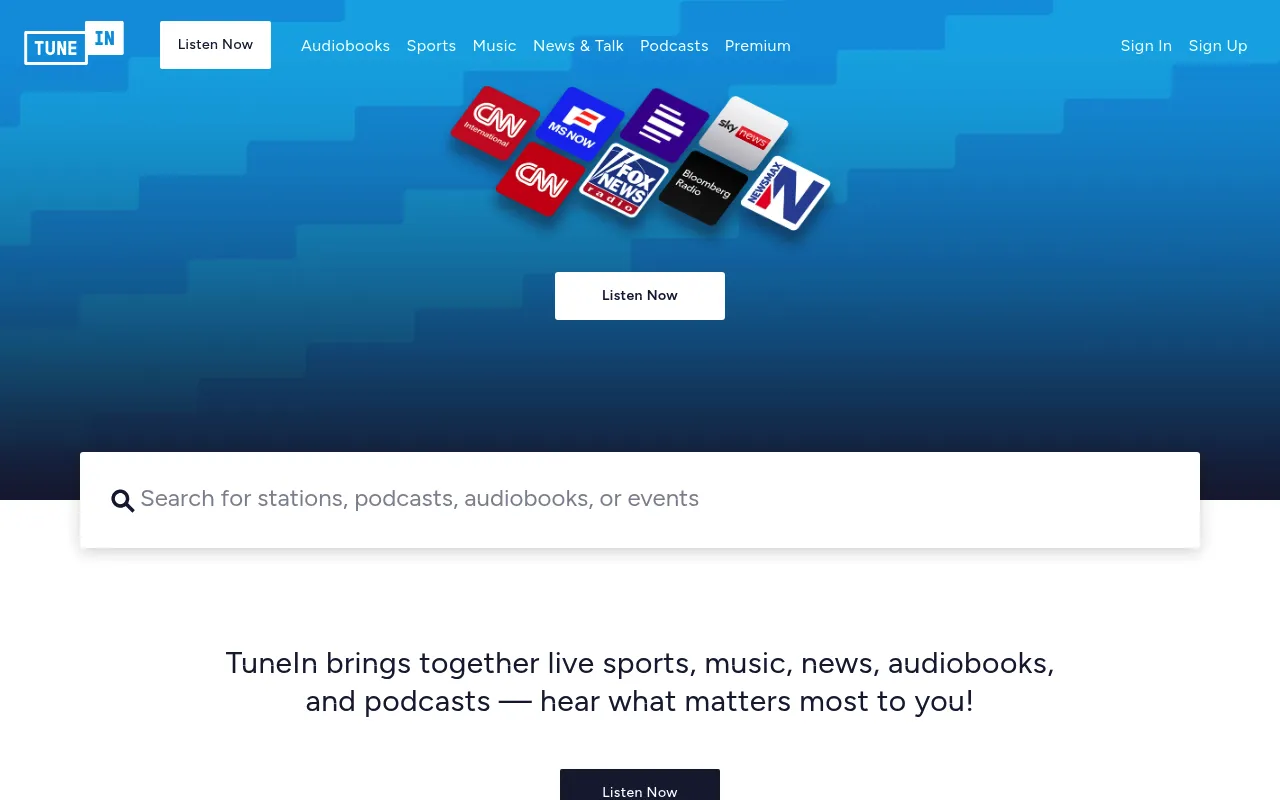Open the MS NOW station tile

tap(580, 124)
